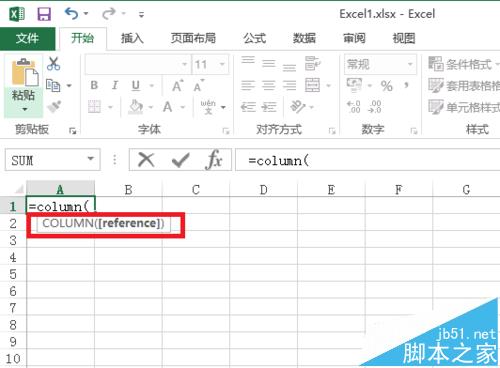Click the Cut scissors icon
This screenshot has height=368, width=500.
54,63
